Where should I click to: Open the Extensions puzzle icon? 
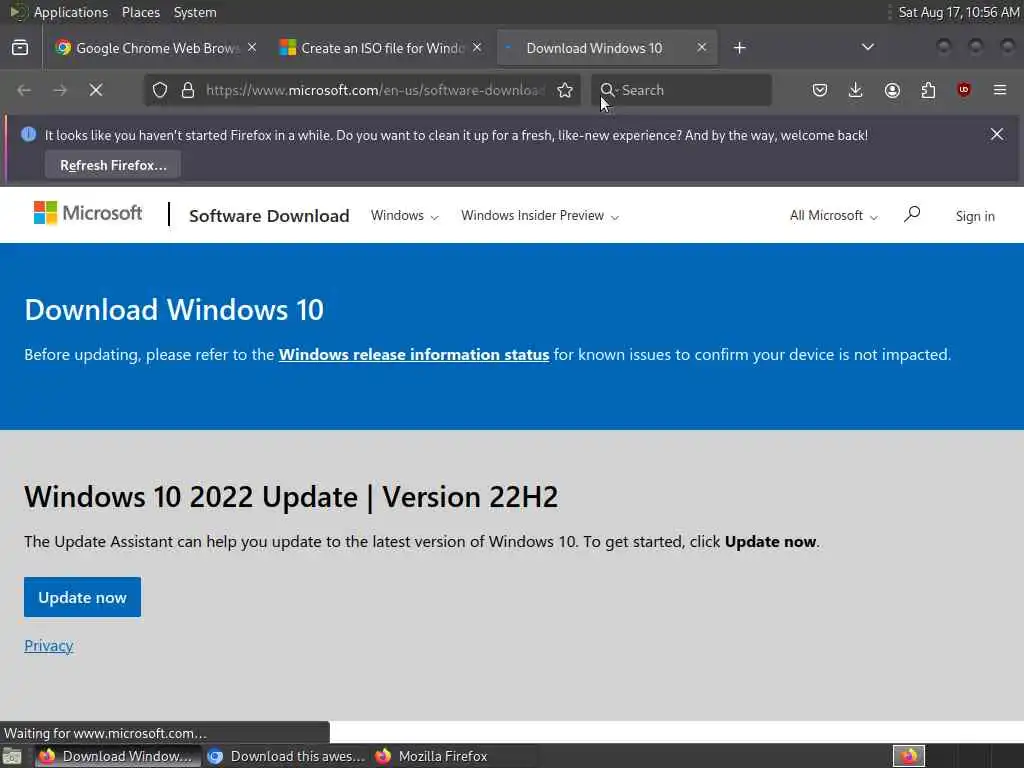click(928, 90)
